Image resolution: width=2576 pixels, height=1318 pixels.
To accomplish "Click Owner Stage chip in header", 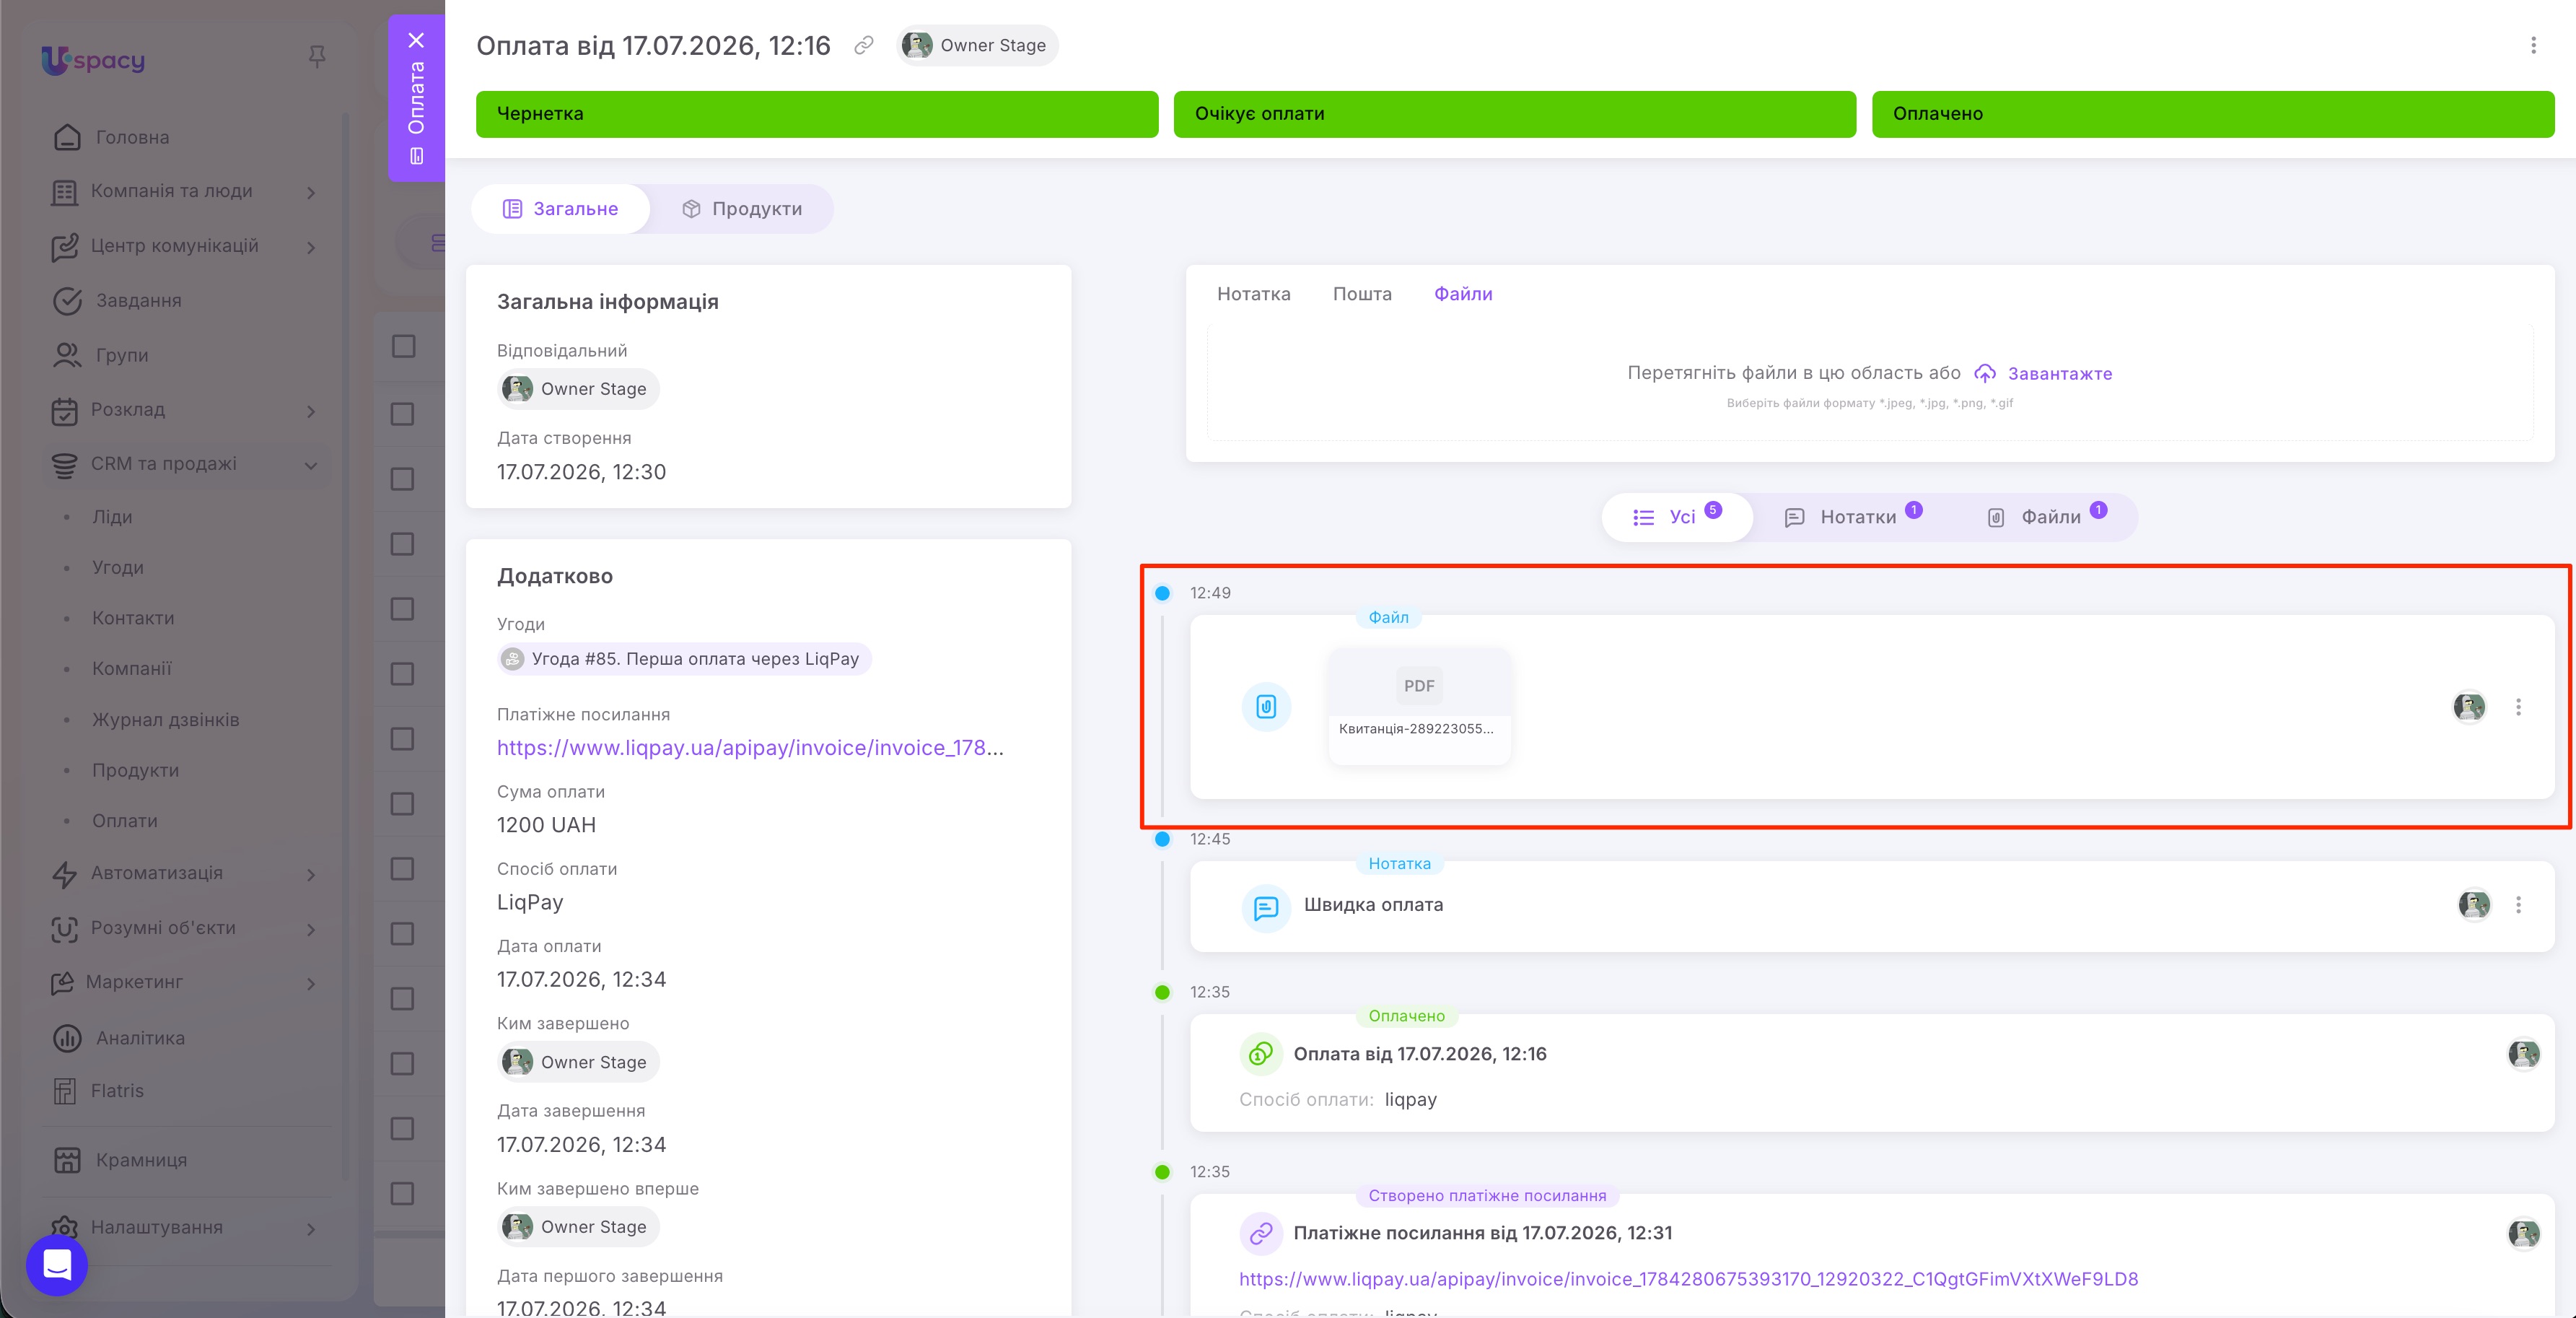I will pos(977,45).
